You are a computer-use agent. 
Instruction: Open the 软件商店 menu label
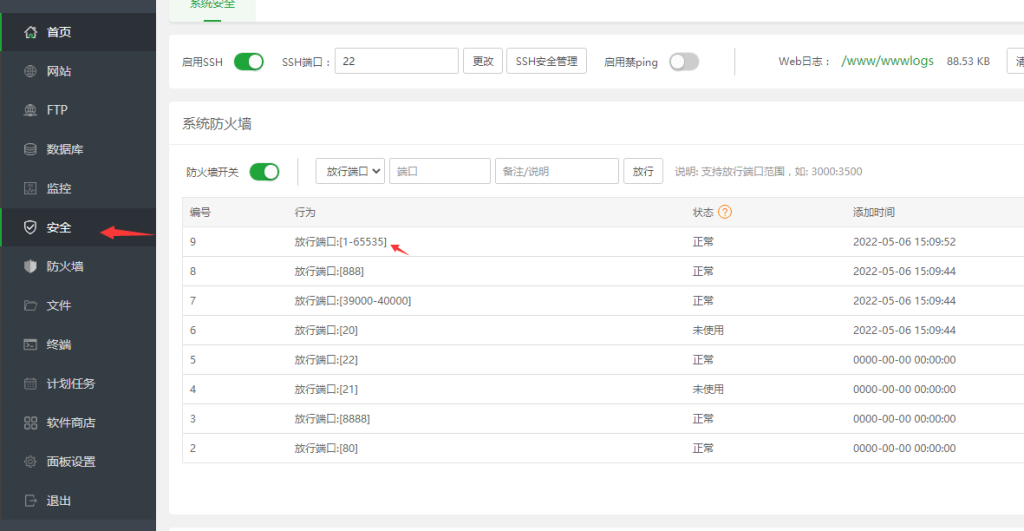(x=71, y=423)
